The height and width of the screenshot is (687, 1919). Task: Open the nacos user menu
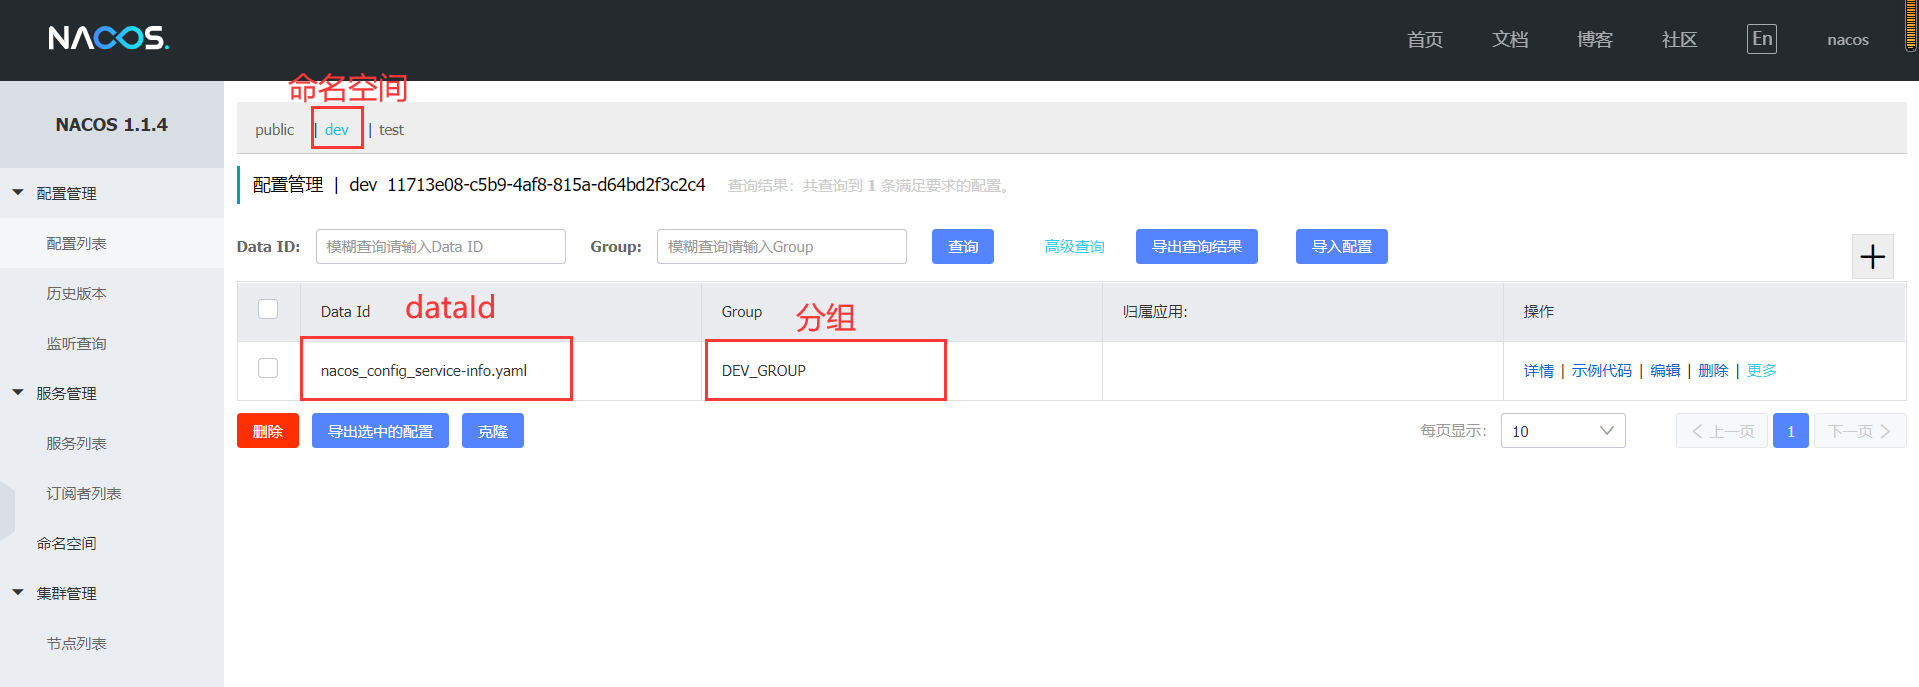point(1848,40)
